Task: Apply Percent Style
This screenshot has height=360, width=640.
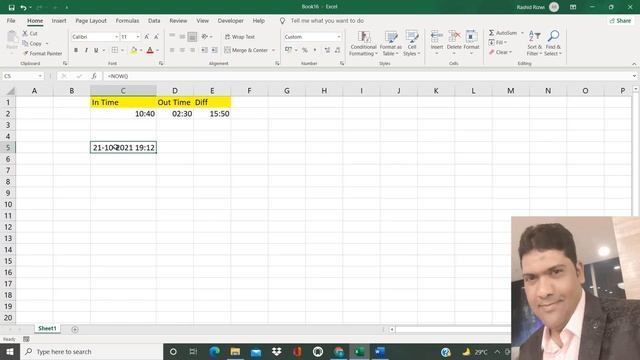Action: click(305, 50)
